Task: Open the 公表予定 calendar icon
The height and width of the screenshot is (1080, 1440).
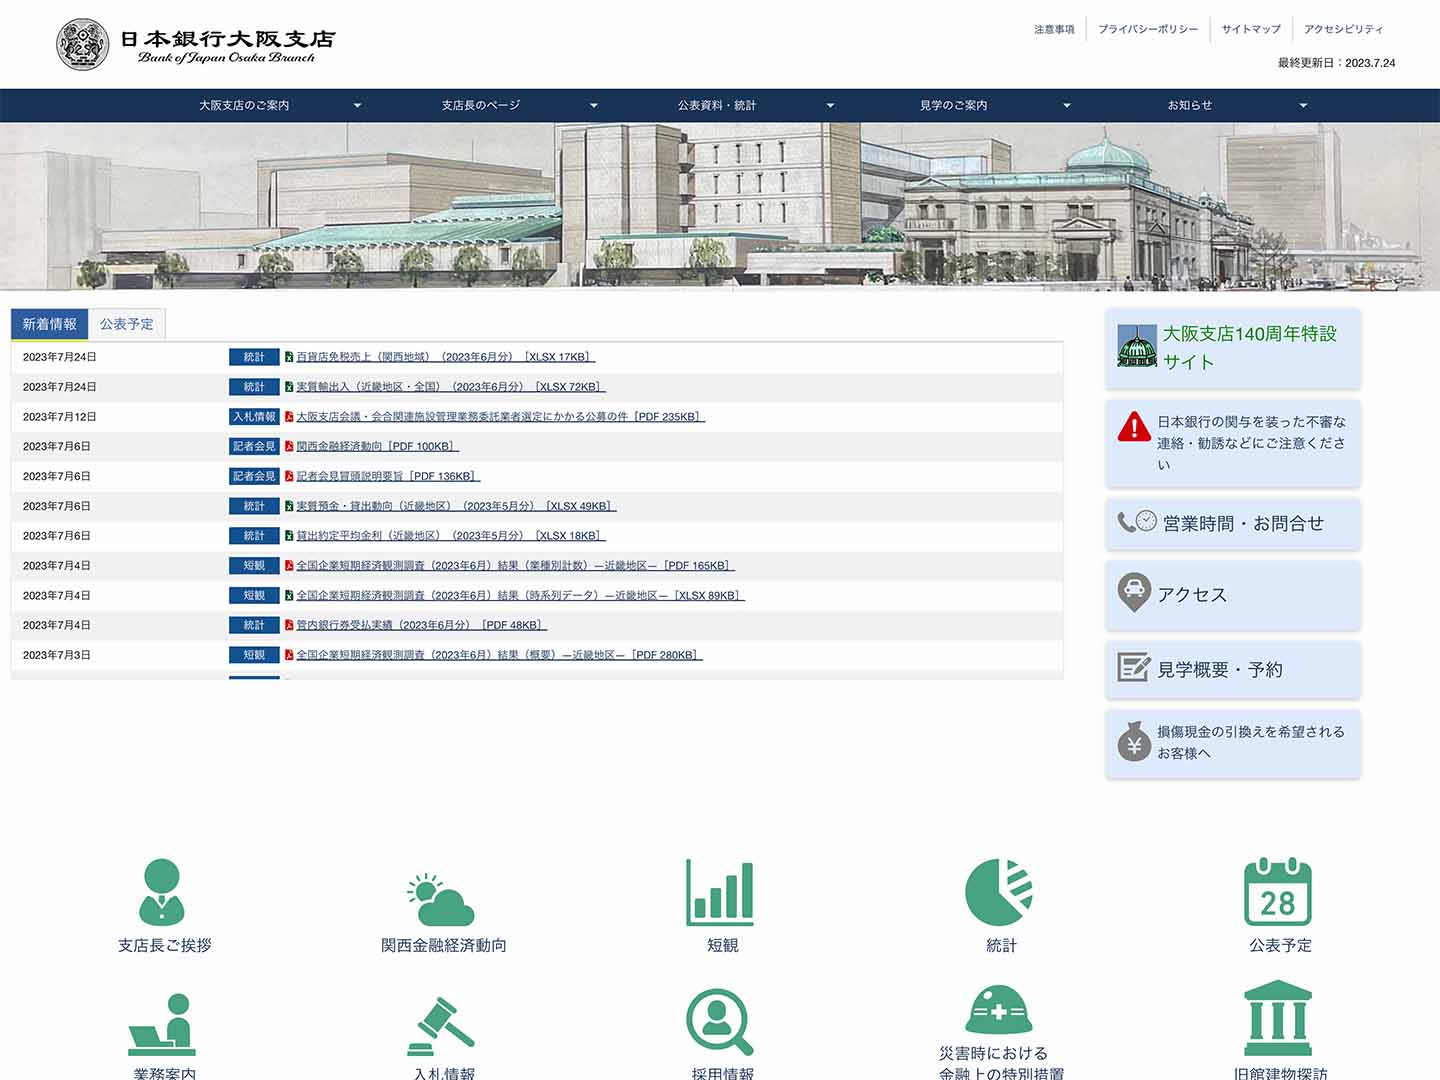Action: 1278,892
